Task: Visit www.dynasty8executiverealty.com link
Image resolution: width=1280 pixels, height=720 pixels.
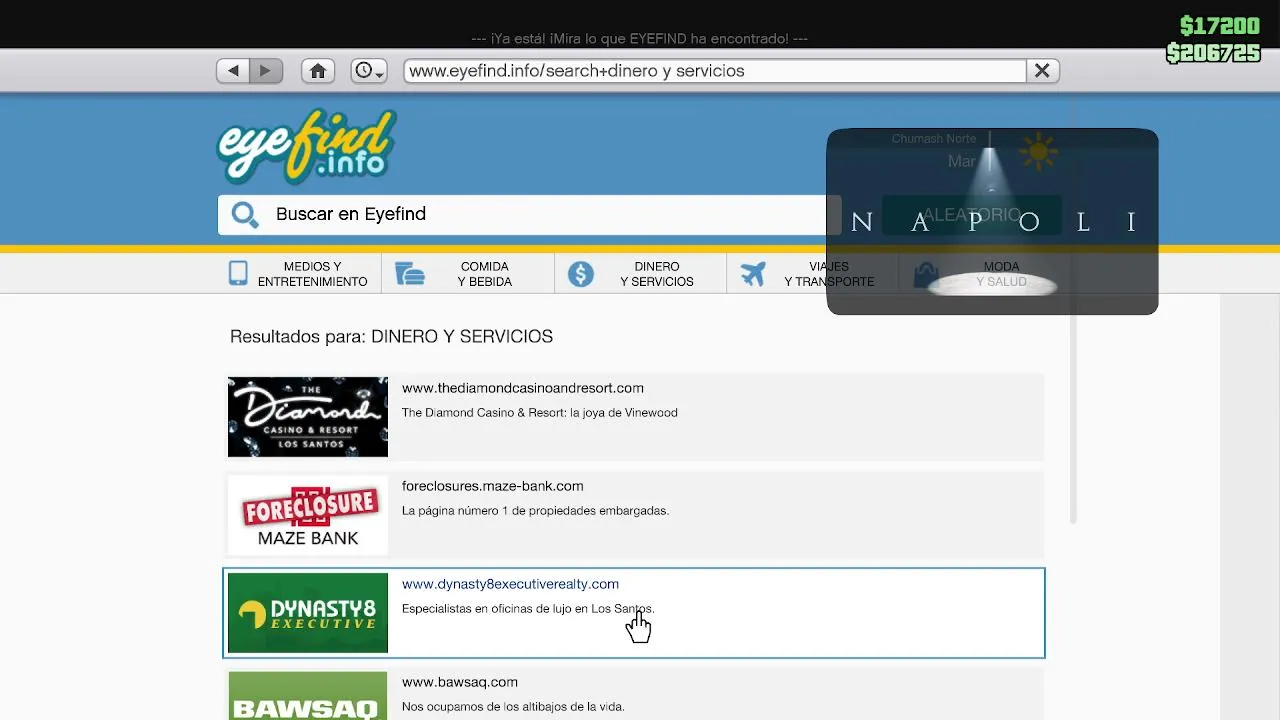Action: [510, 584]
